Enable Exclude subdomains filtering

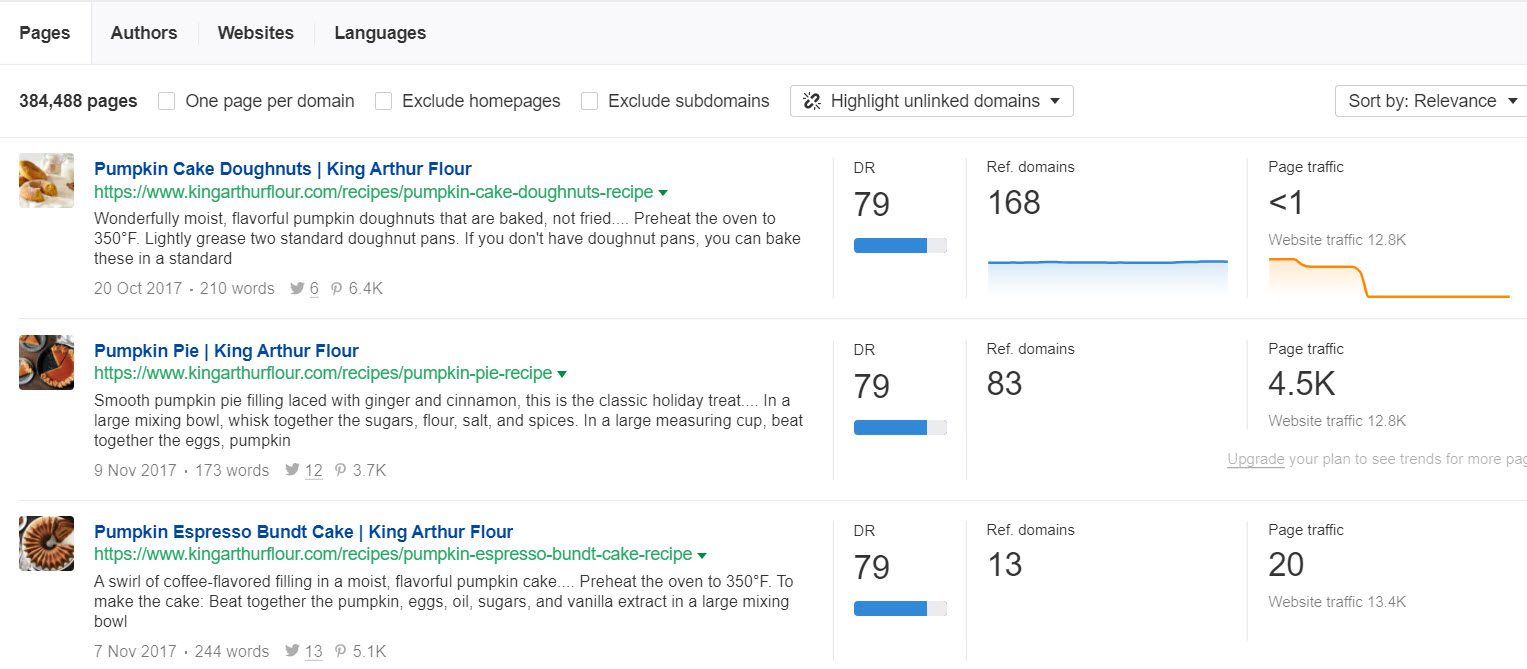[x=589, y=100]
